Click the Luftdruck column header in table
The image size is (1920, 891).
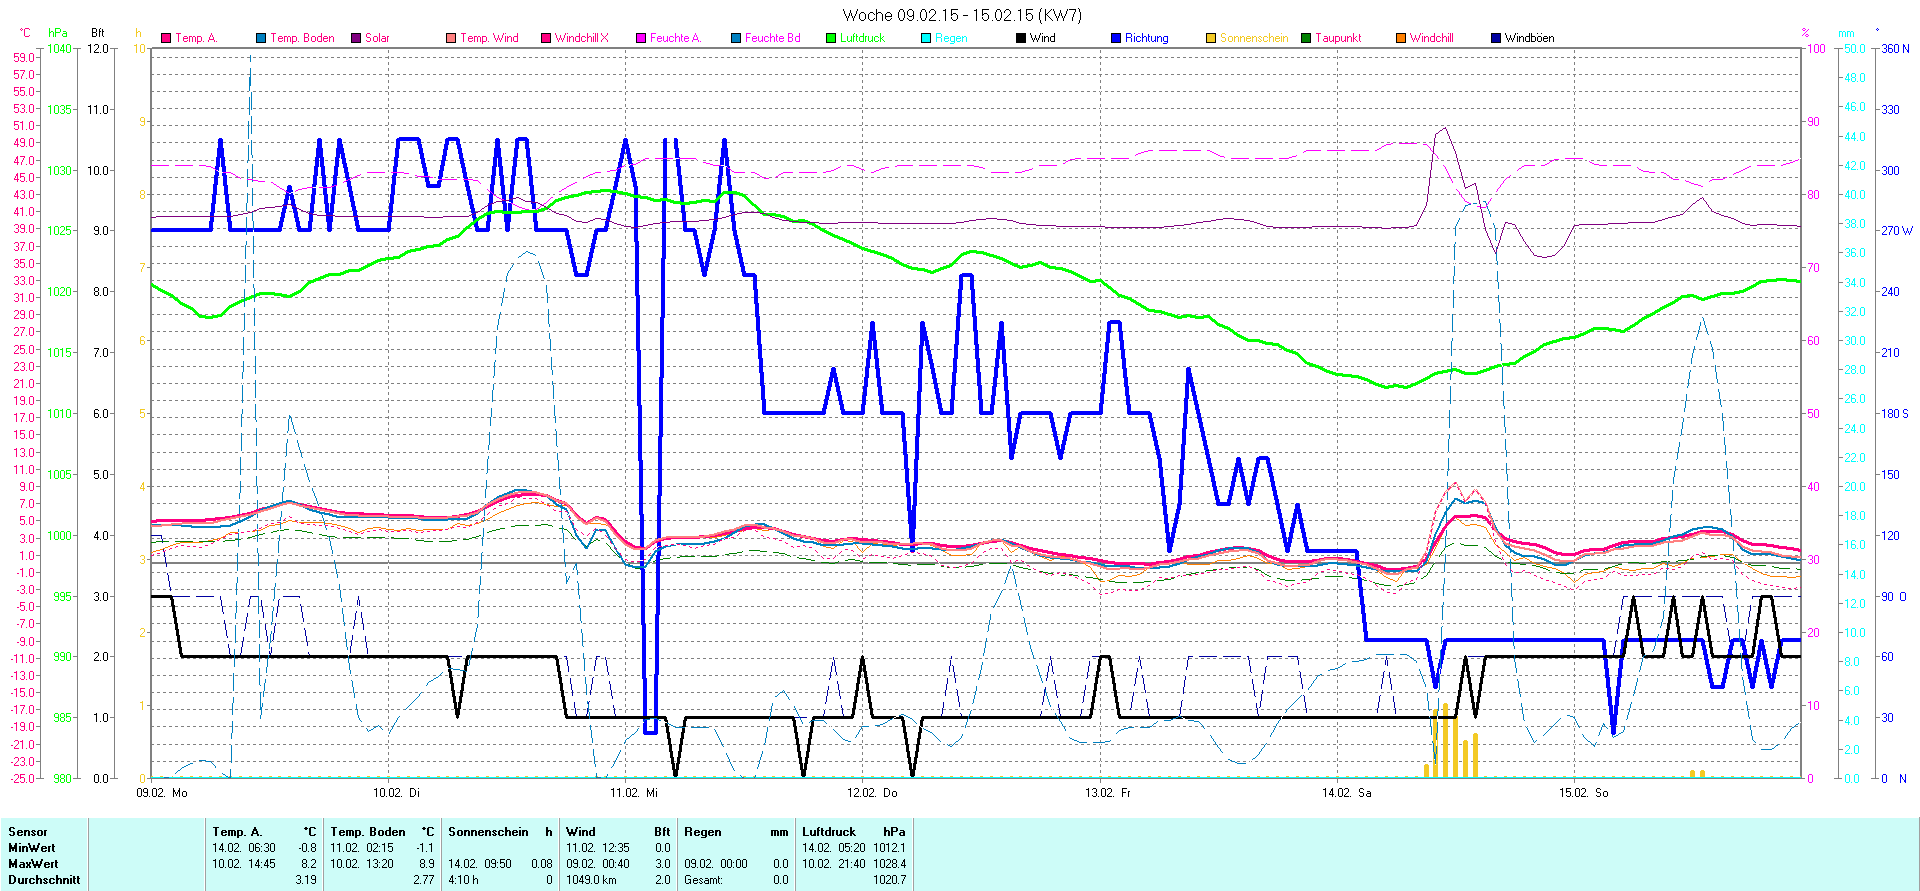pos(829,832)
